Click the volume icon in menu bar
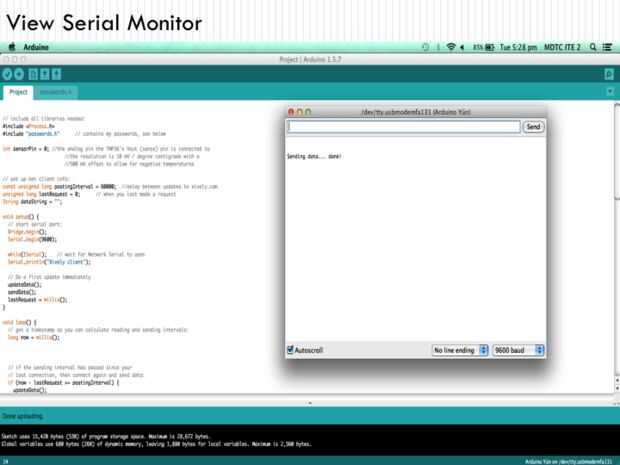The image size is (620, 465). 462,47
